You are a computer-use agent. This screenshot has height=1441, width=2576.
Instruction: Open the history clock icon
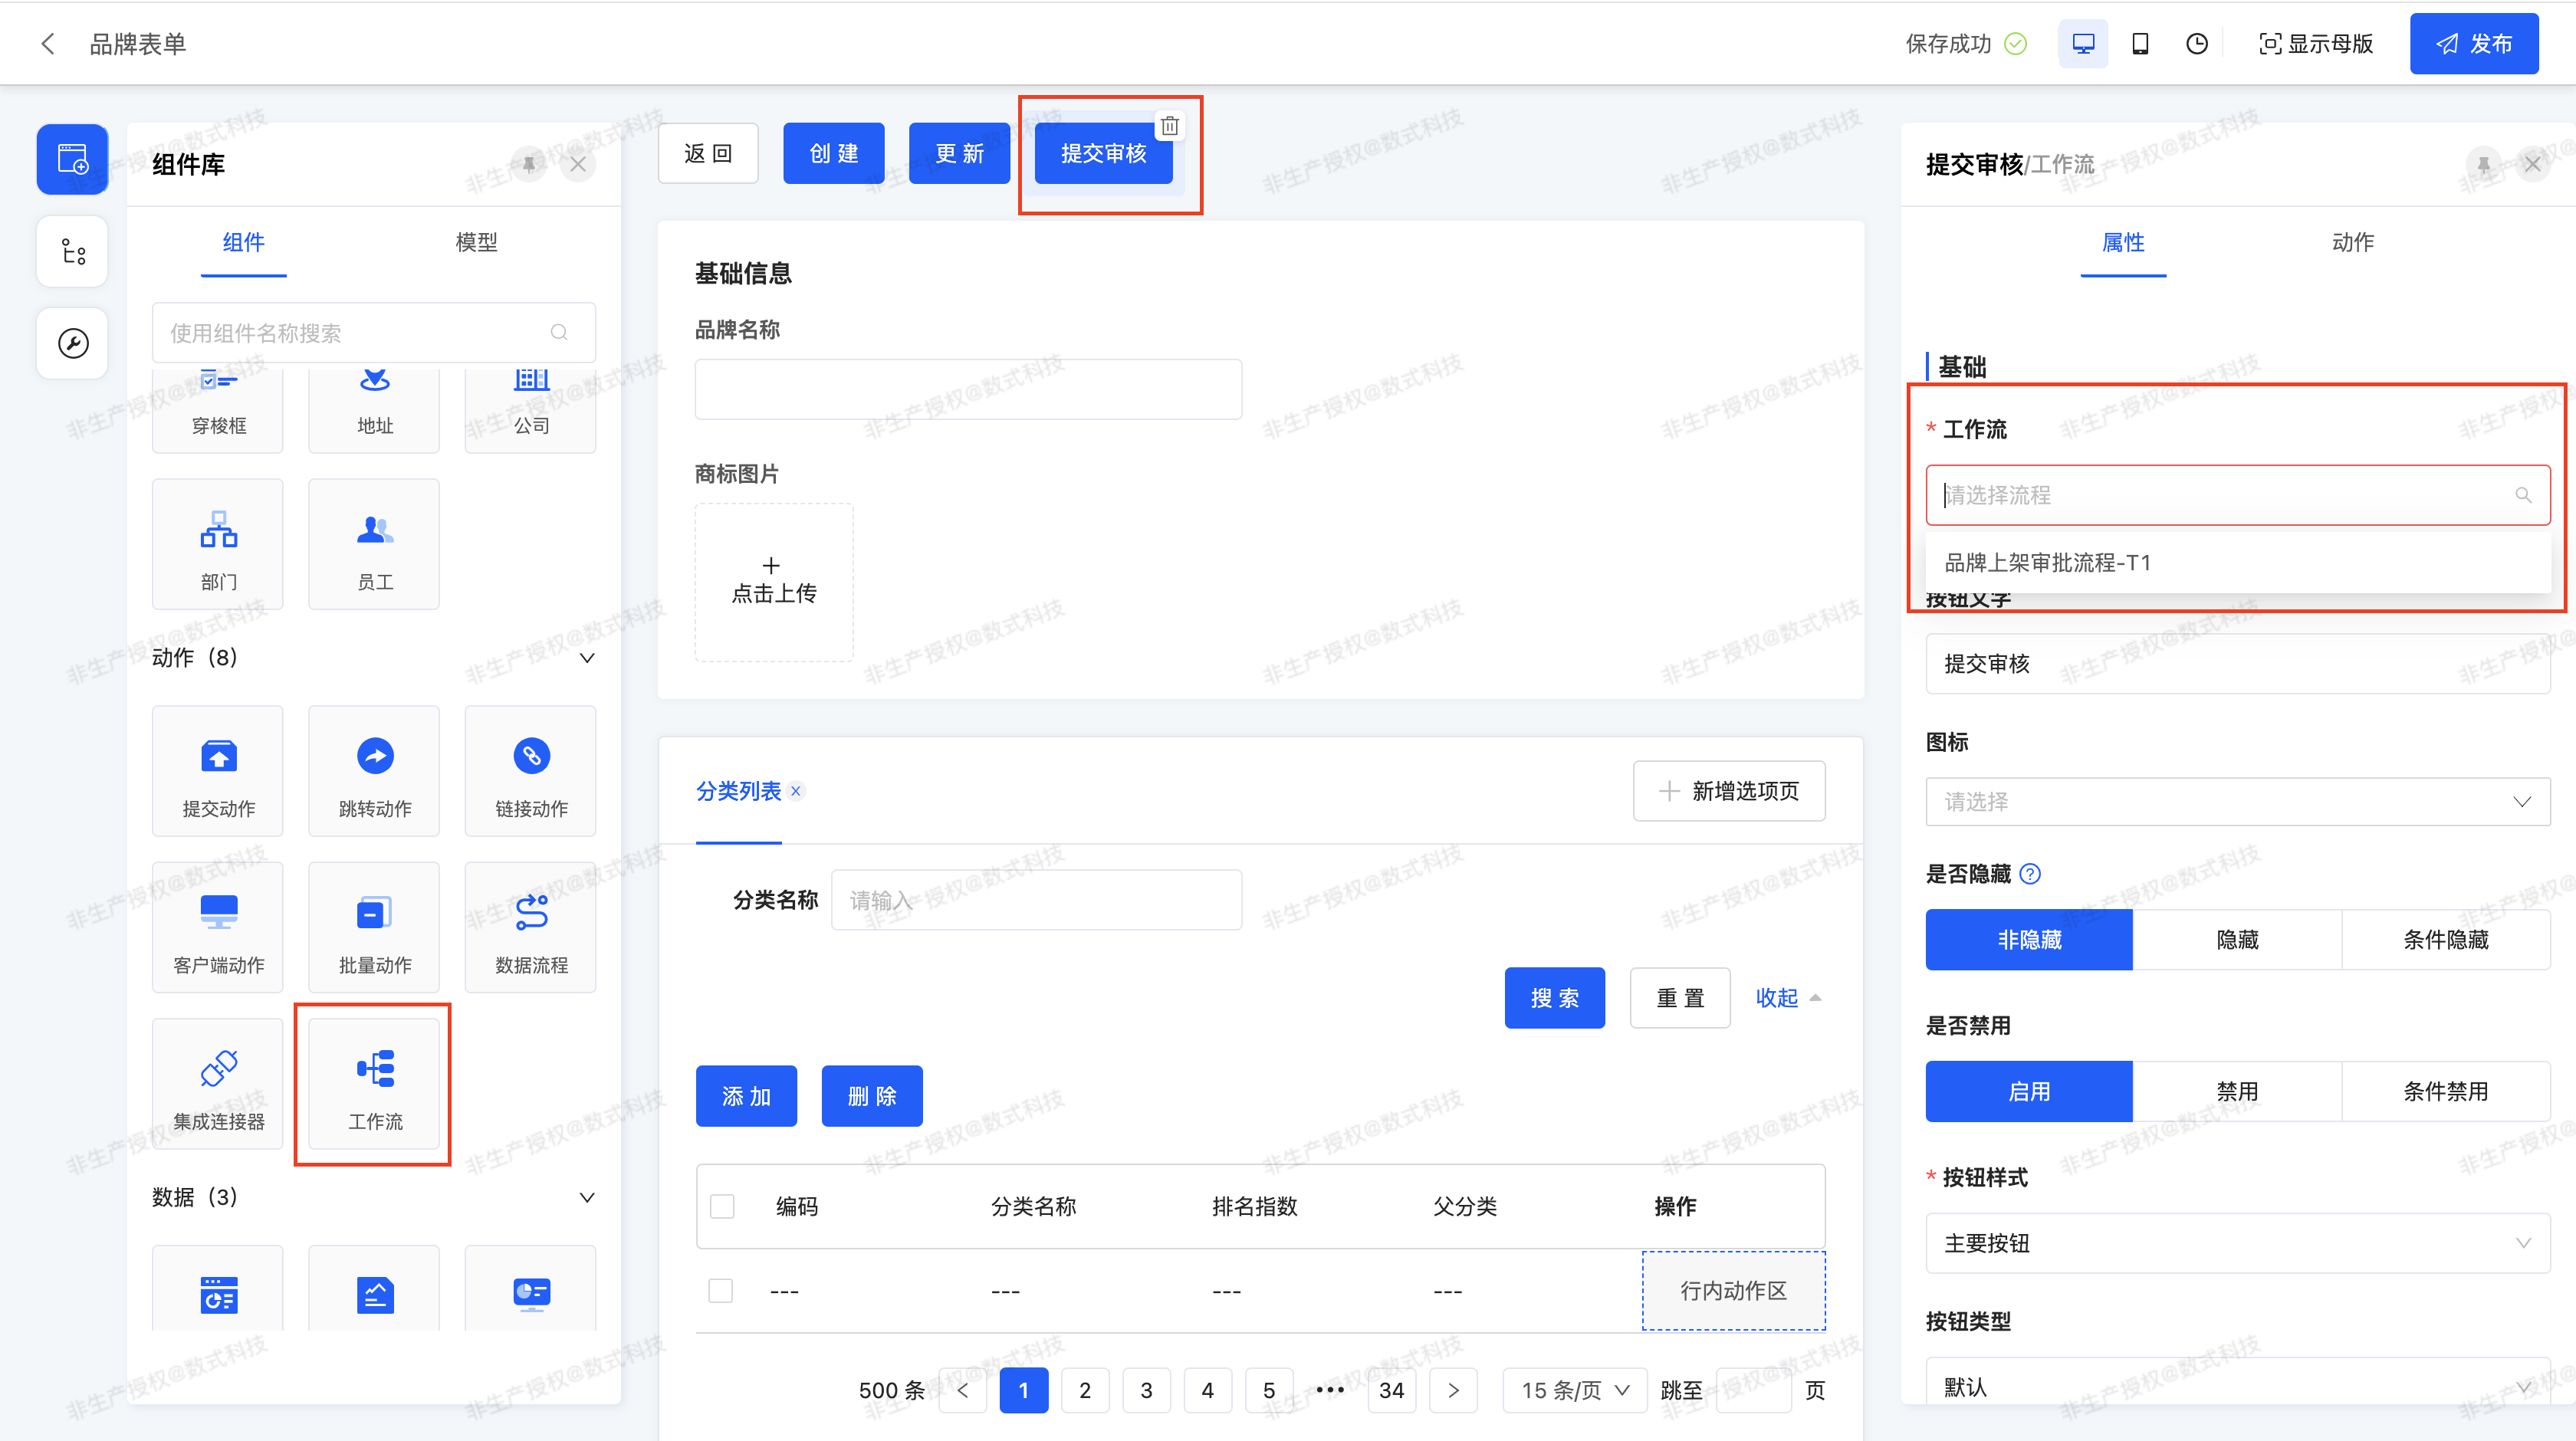pos(2197,44)
